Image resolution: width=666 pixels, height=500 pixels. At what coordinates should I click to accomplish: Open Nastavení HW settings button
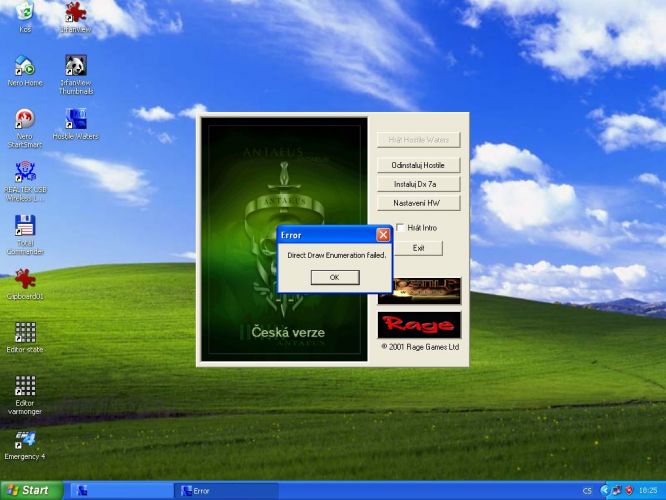point(418,203)
